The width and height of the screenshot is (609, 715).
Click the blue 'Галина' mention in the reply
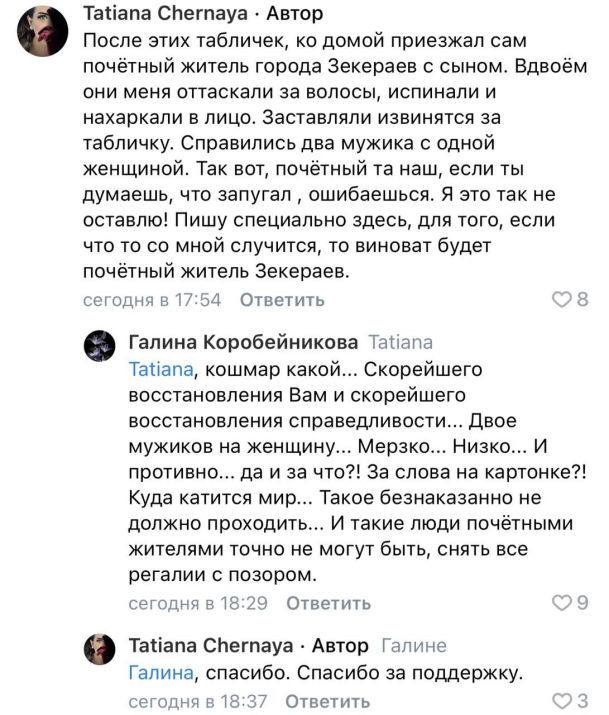coord(161,673)
